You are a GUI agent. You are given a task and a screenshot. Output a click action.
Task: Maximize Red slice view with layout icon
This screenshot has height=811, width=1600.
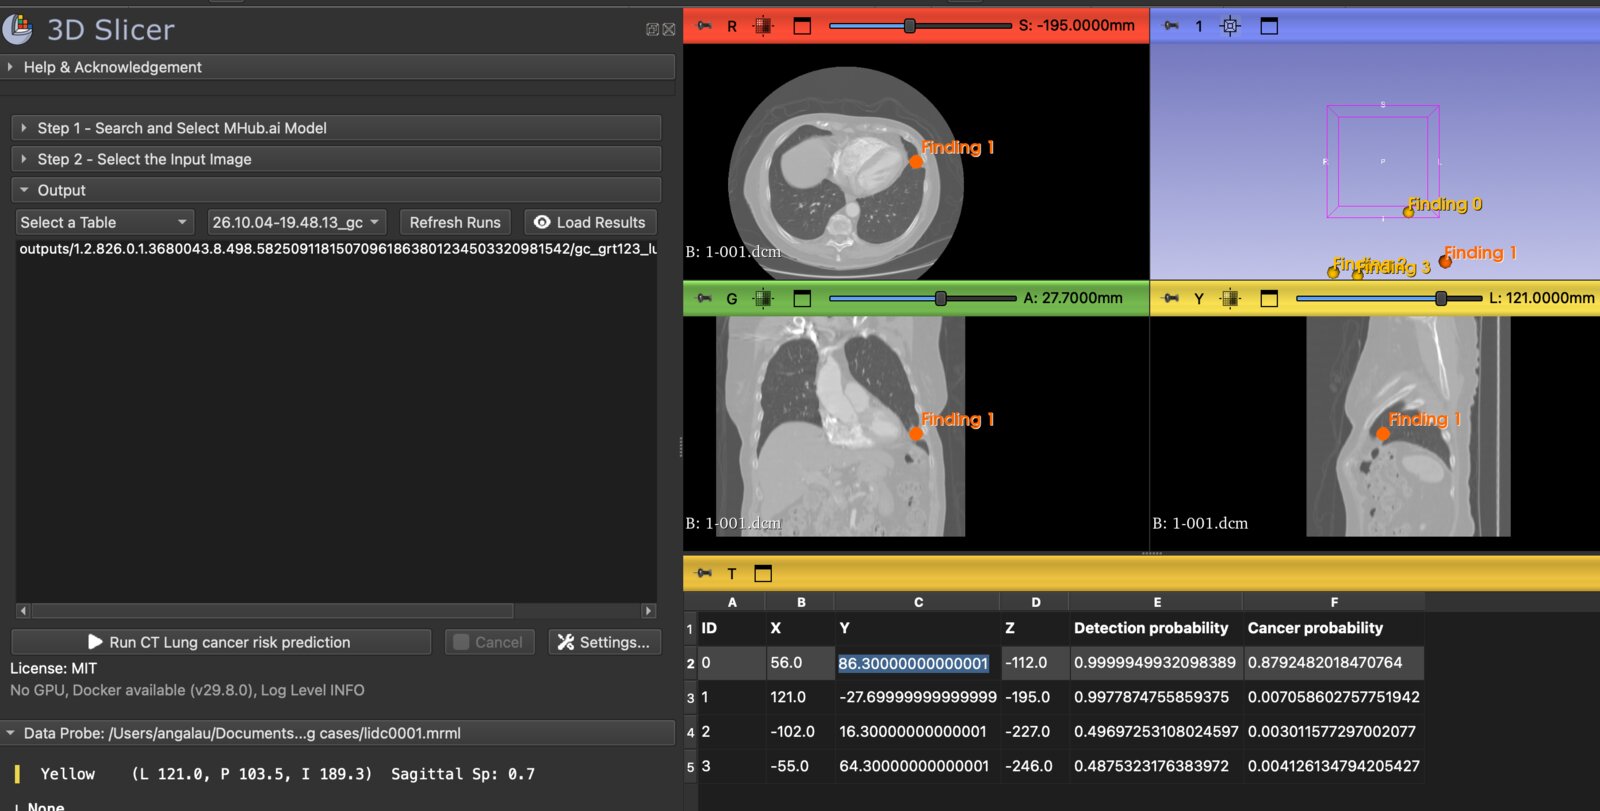point(802,26)
